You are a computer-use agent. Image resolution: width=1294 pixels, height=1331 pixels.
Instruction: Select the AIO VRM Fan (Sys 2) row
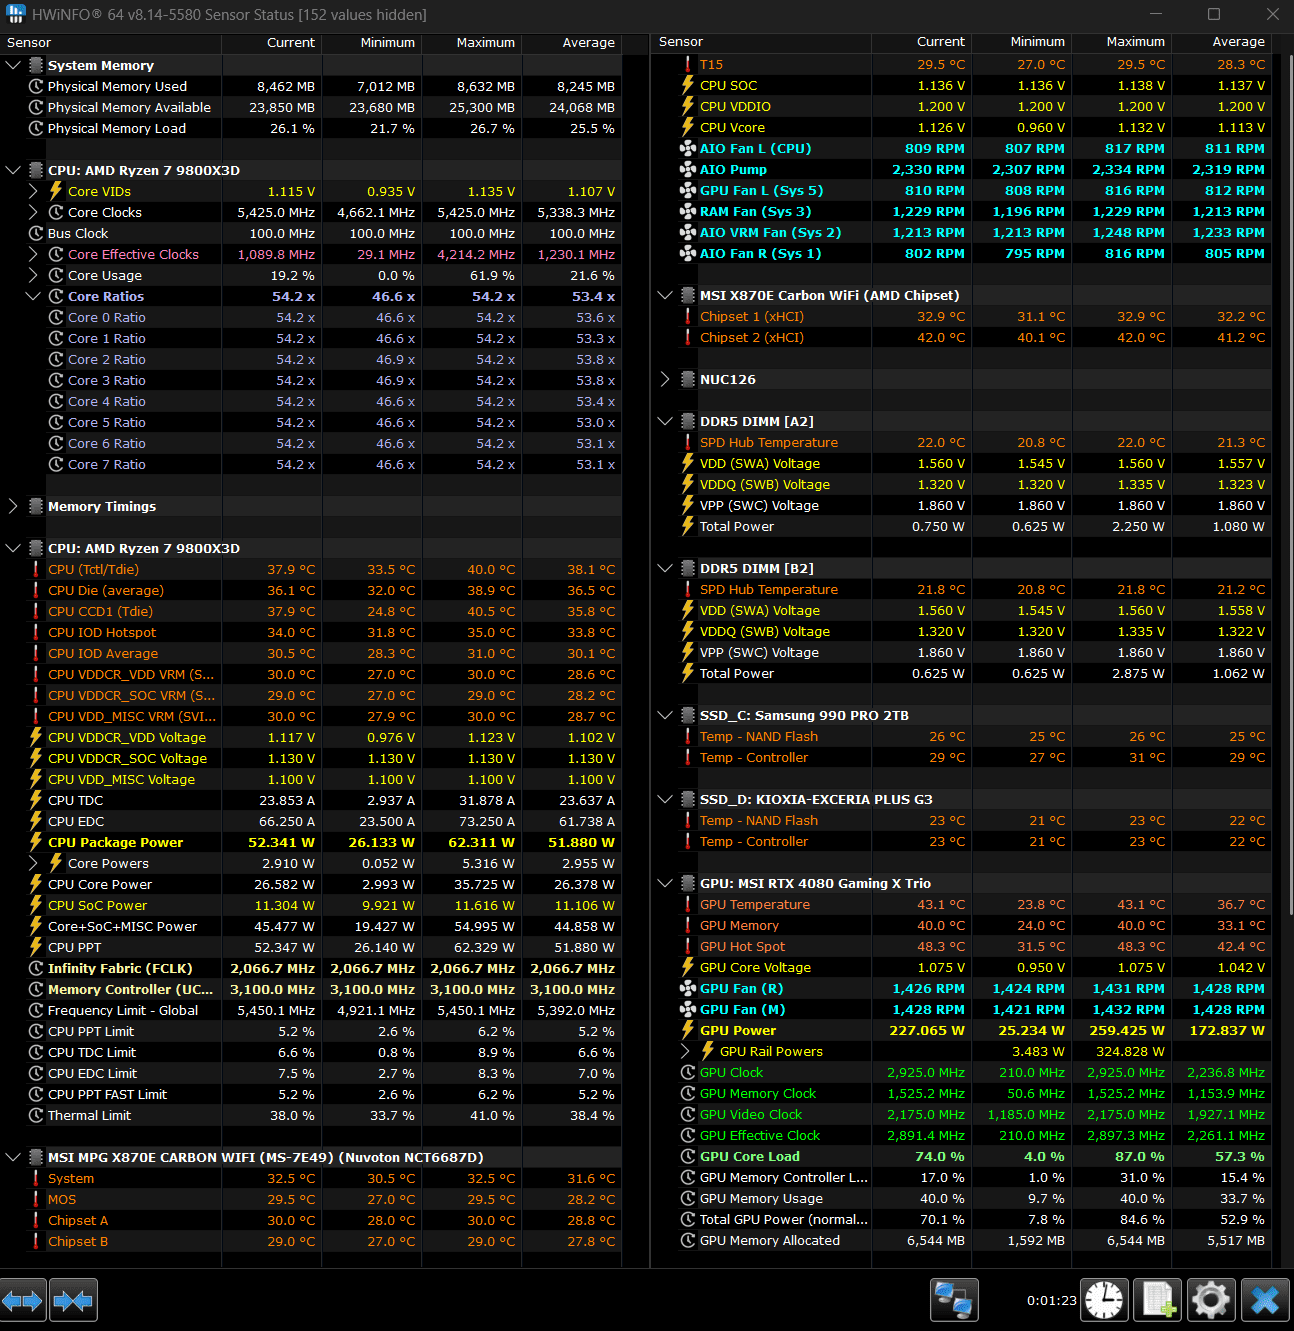click(962, 232)
